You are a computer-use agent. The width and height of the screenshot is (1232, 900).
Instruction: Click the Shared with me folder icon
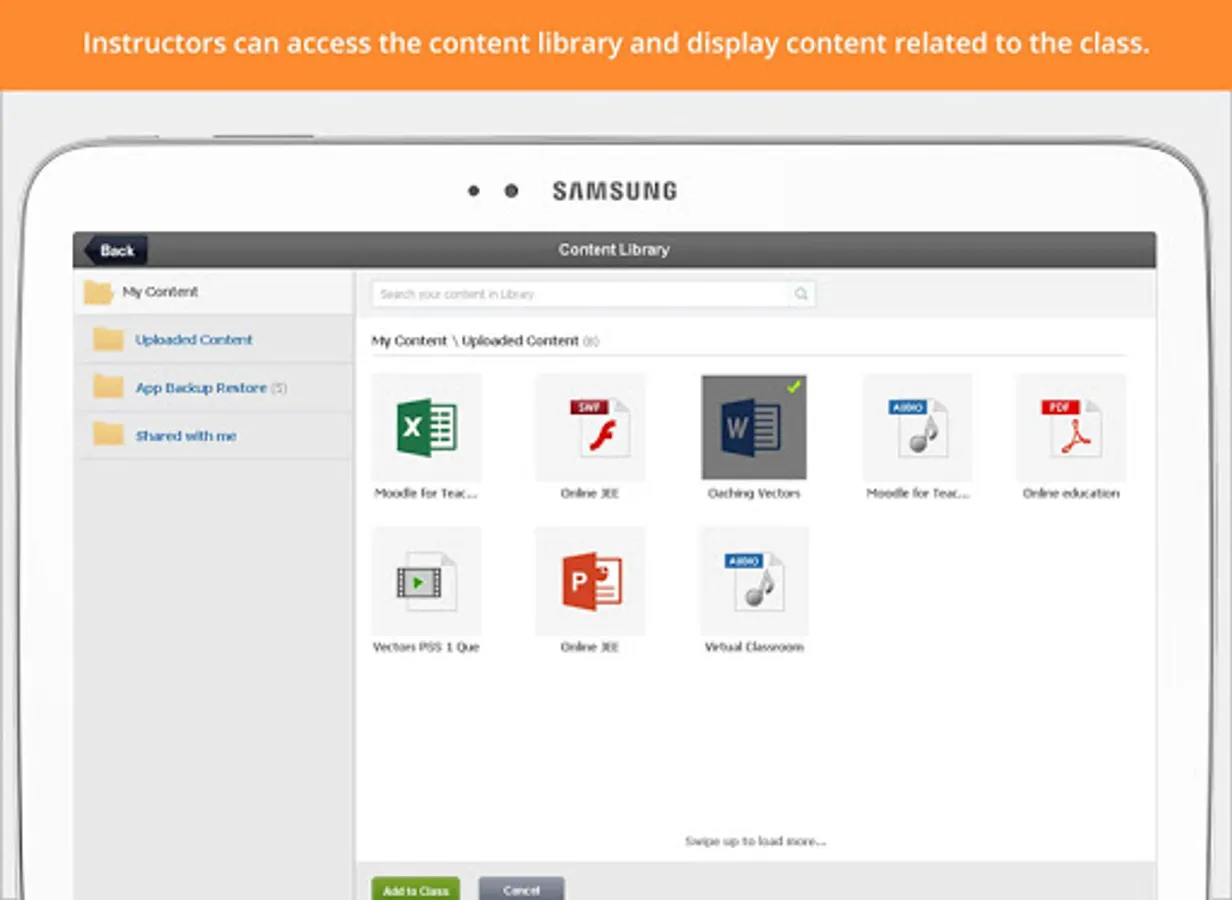(x=108, y=435)
